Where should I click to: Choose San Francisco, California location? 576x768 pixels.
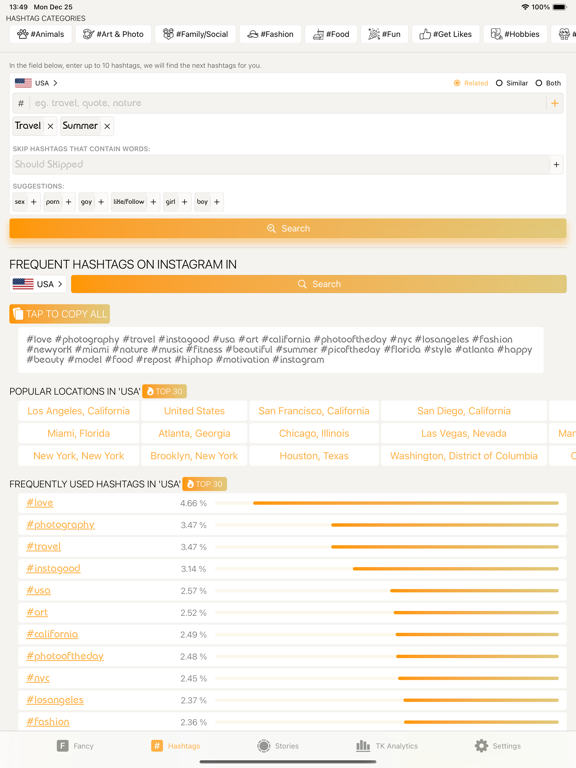pyautogui.click(x=314, y=411)
